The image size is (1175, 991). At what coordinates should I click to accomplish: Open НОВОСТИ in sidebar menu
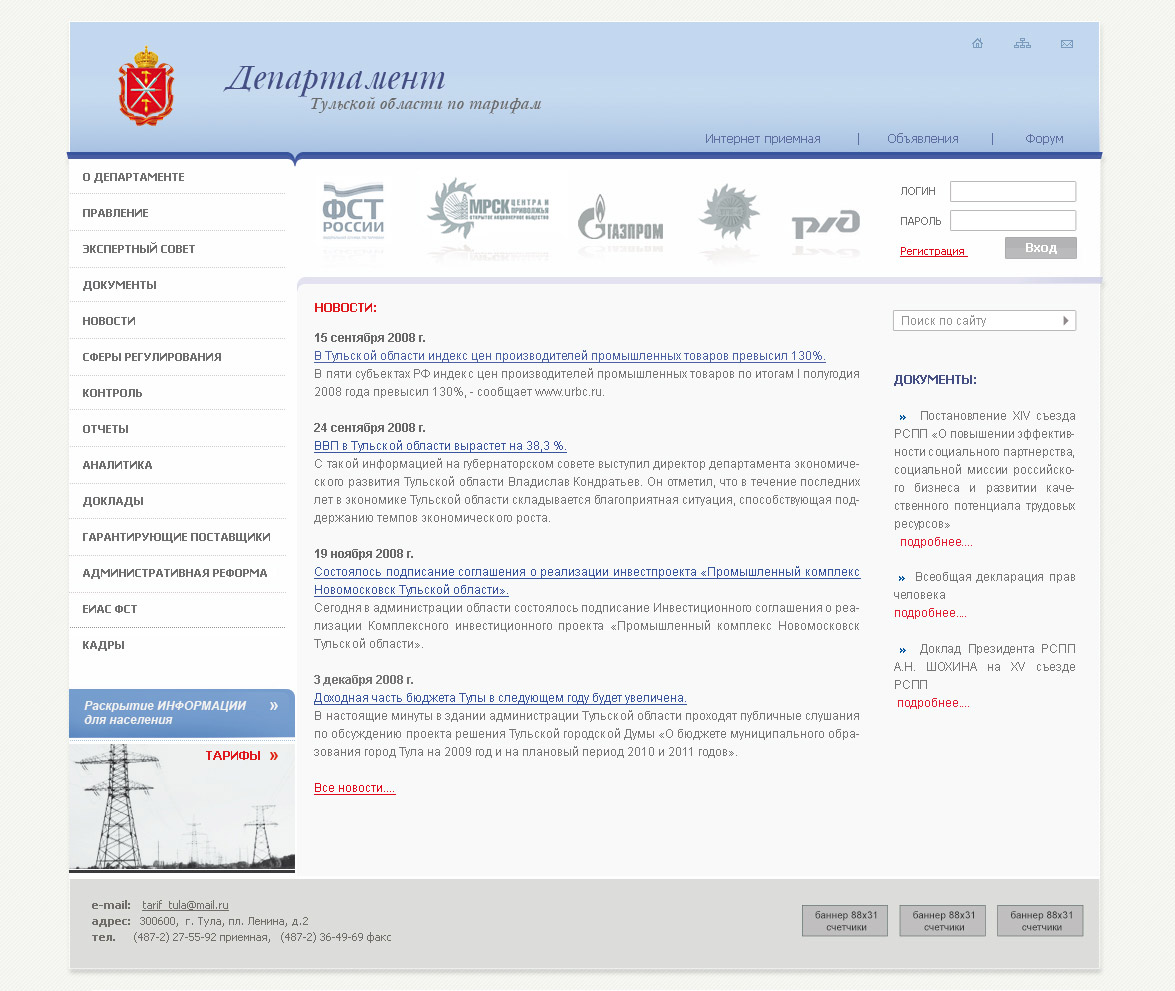[x=109, y=321]
